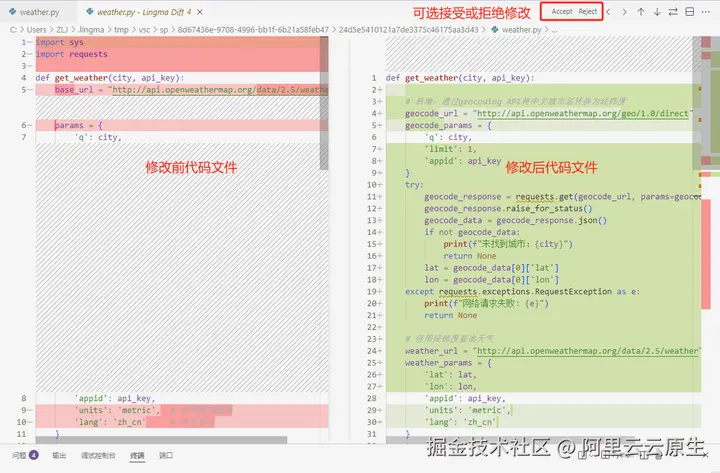Open the .lingma breadcrumb segment

pos(91,30)
